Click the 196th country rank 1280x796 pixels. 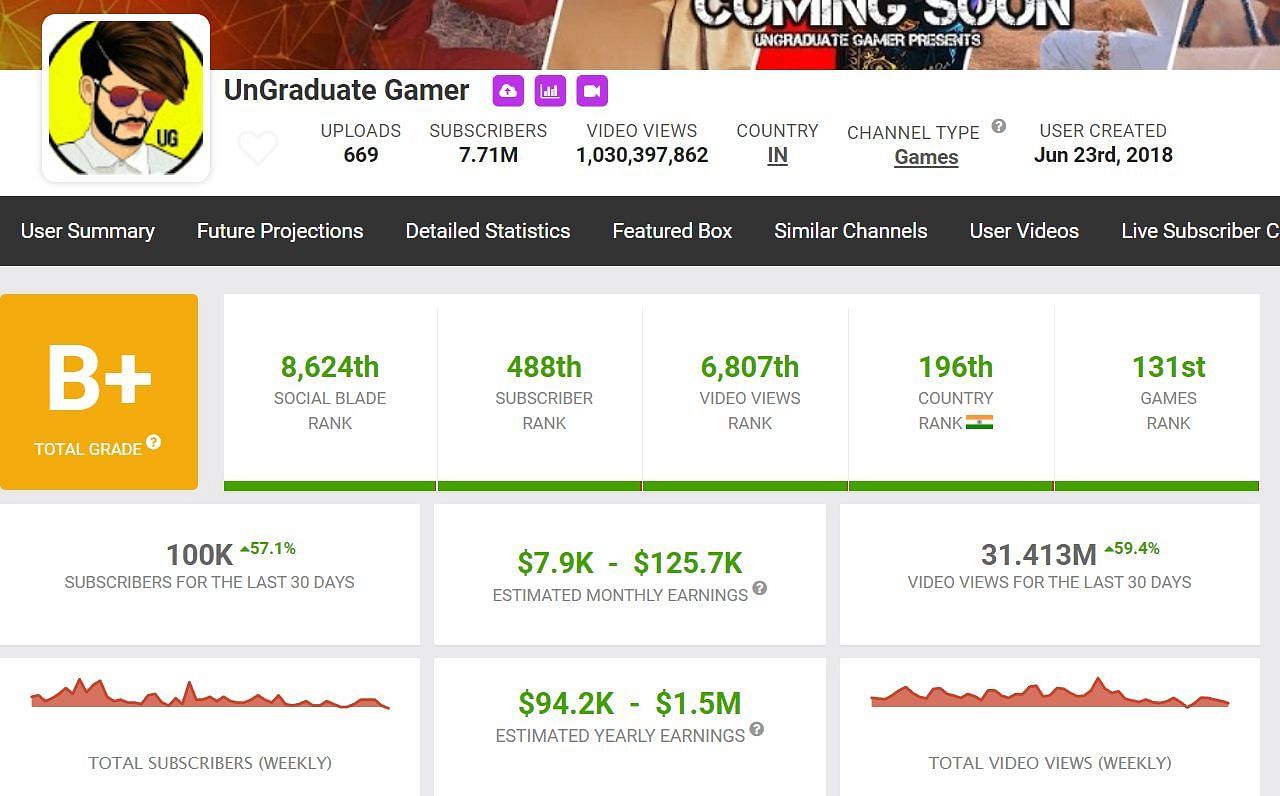[956, 367]
